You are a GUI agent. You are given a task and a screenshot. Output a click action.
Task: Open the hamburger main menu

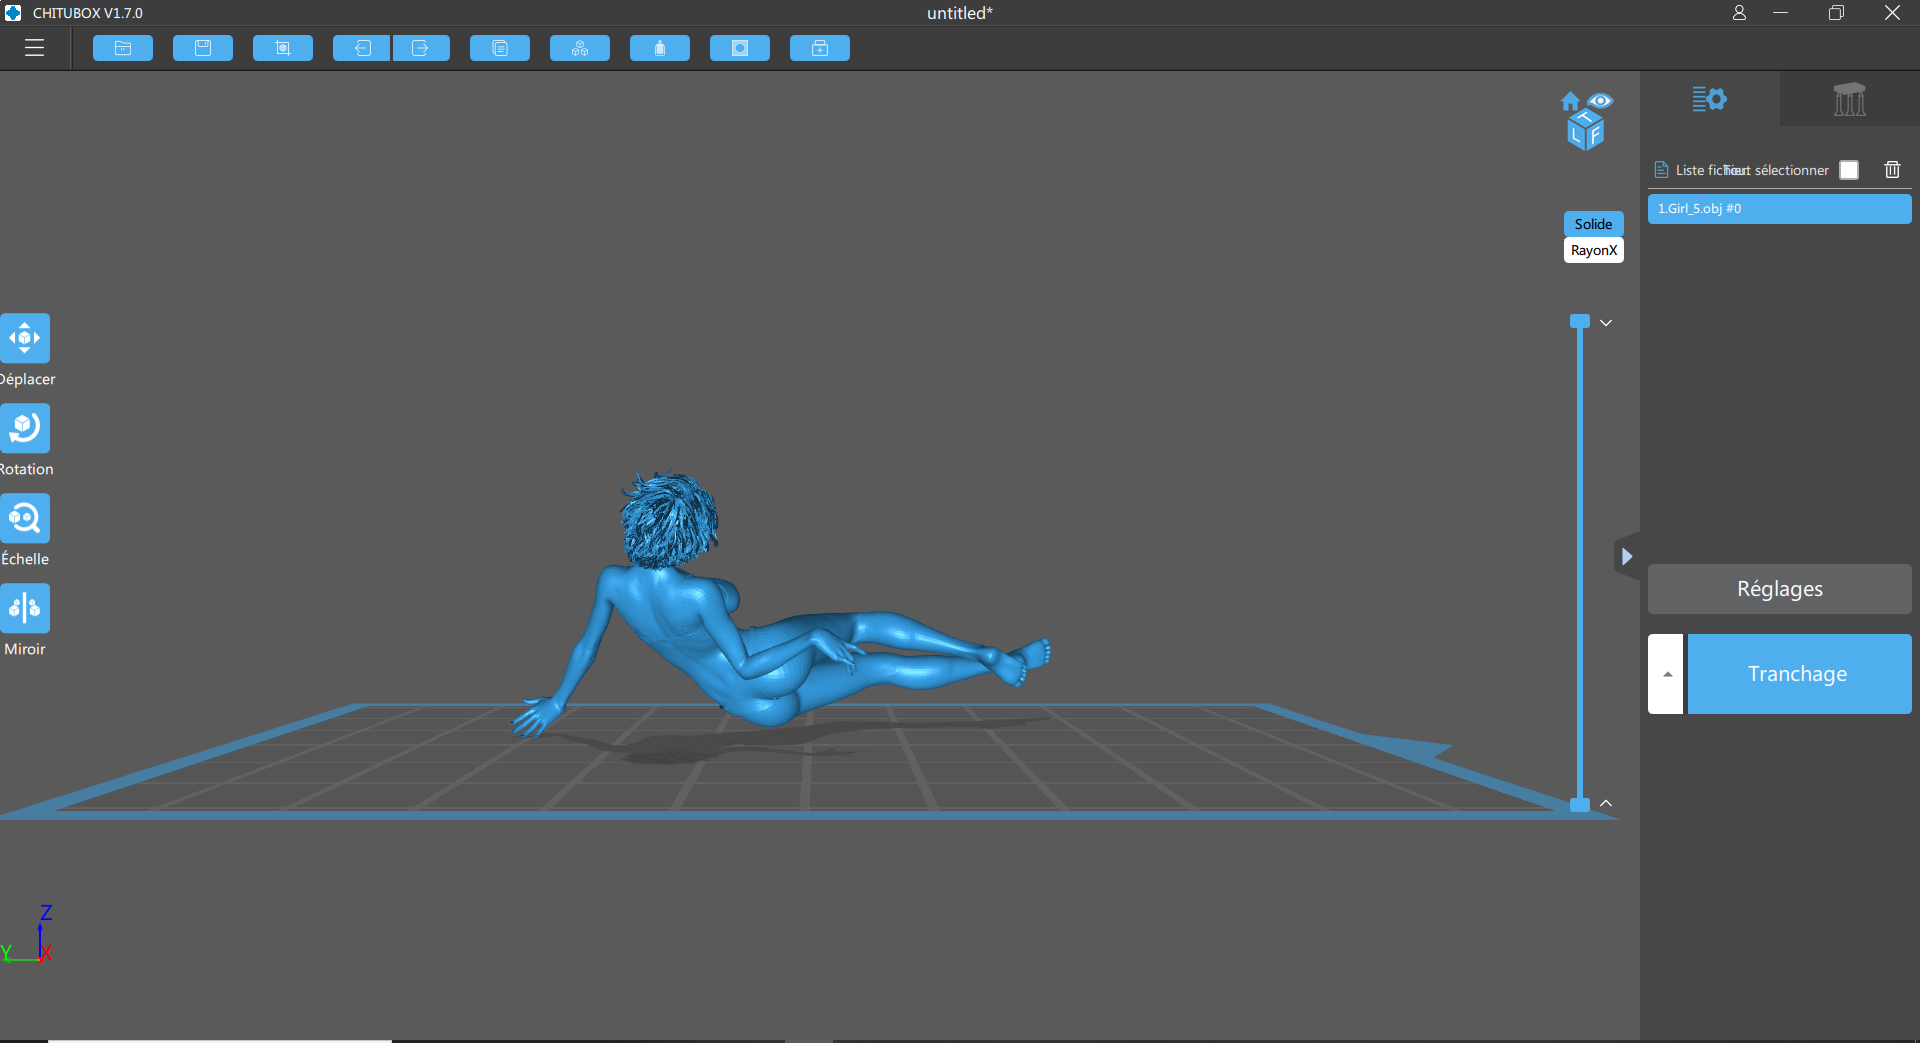[x=35, y=48]
